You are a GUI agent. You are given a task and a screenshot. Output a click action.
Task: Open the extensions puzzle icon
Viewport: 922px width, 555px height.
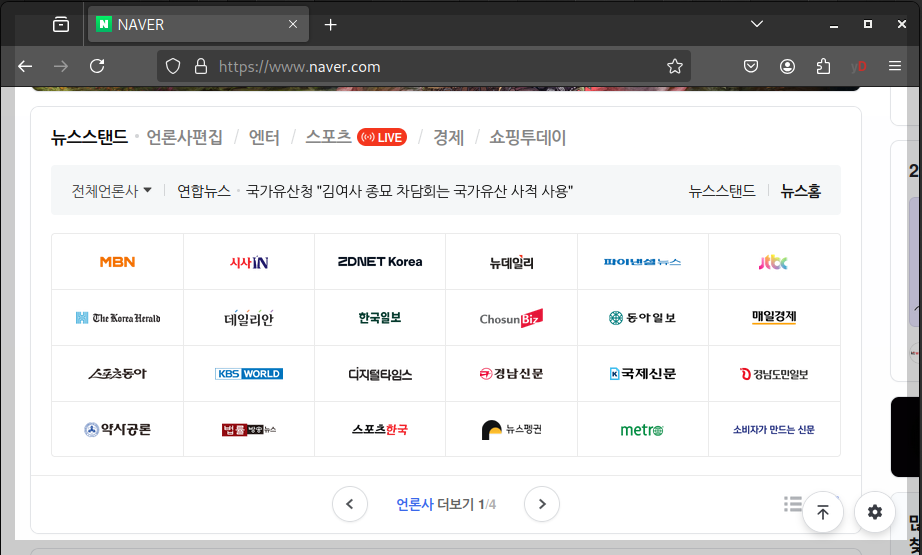pyautogui.click(x=823, y=66)
